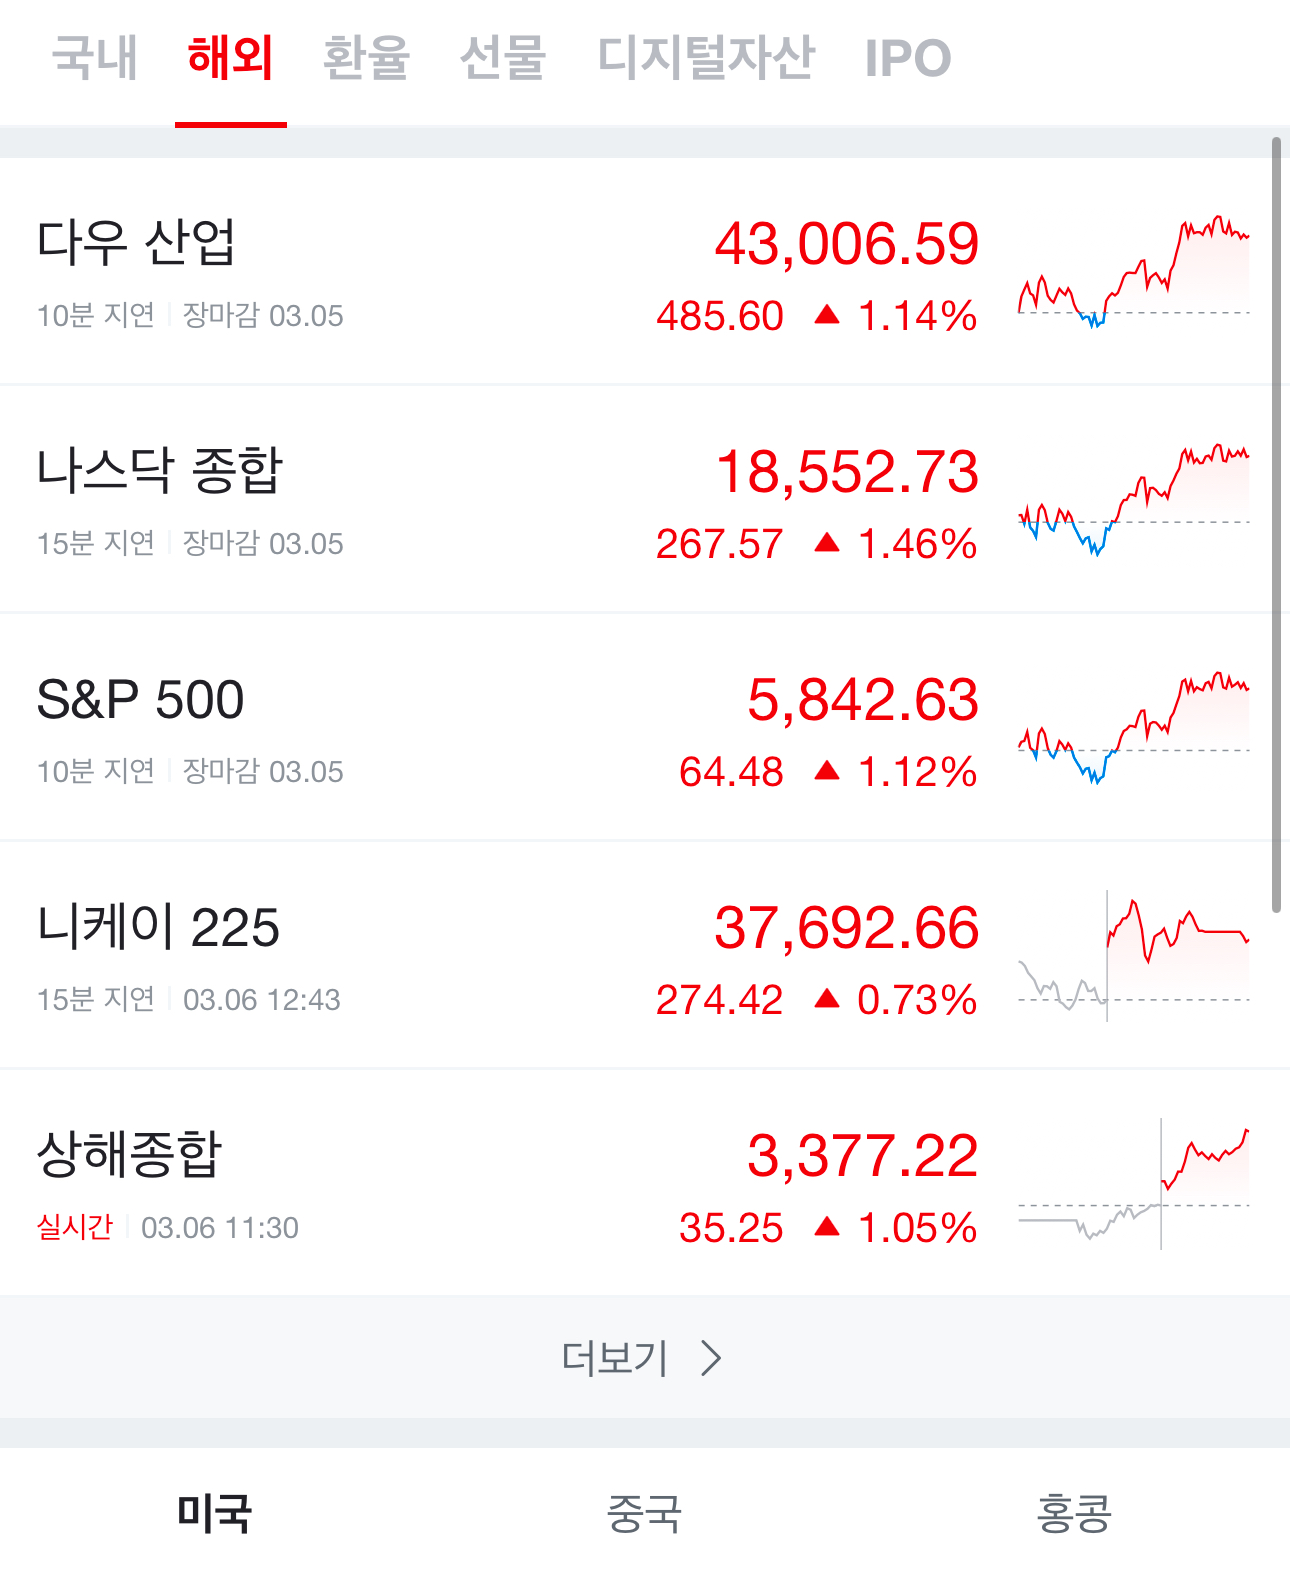Select the 중국 country tab
Screen dimensions: 1290x1570
point(644,1513)
